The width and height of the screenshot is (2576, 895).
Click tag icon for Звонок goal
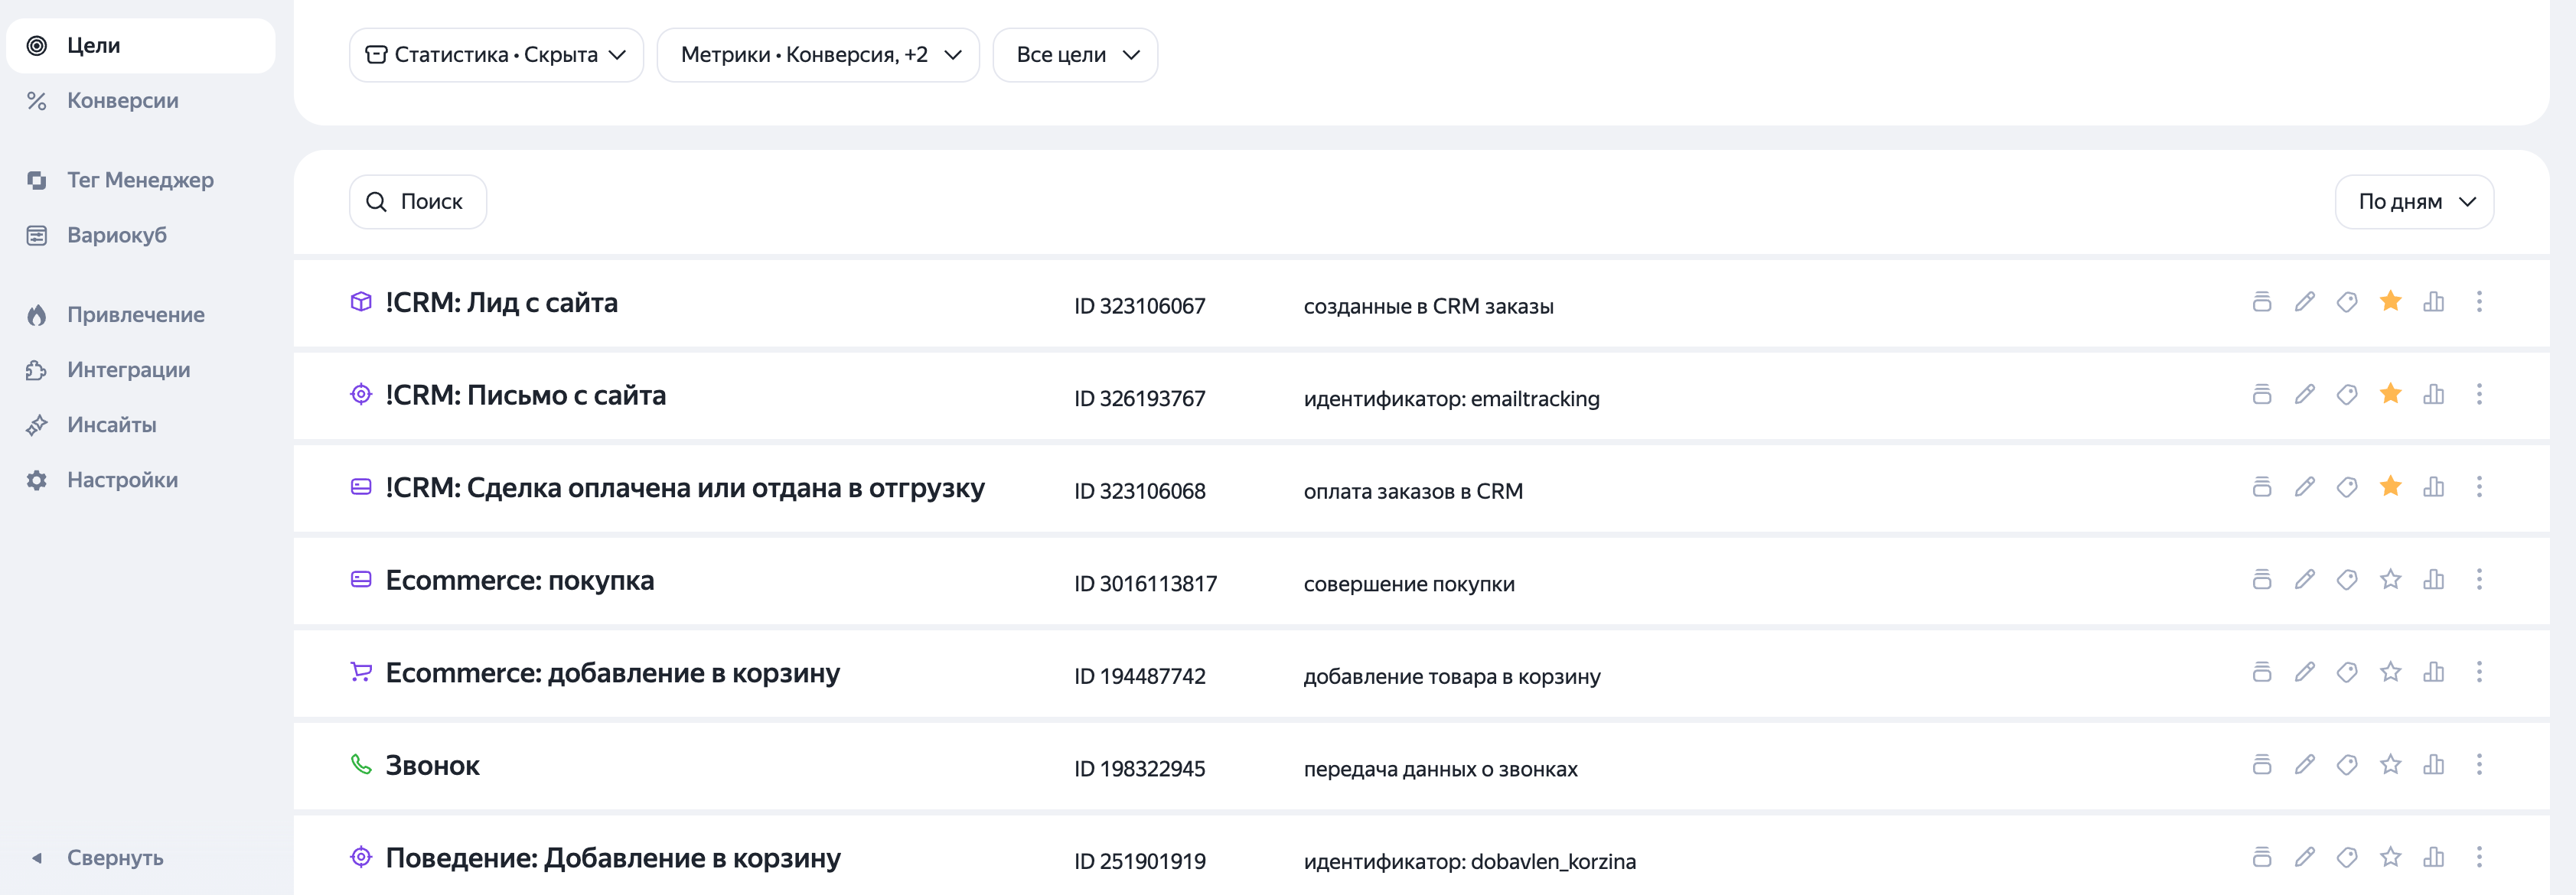tap(2347, 765)
